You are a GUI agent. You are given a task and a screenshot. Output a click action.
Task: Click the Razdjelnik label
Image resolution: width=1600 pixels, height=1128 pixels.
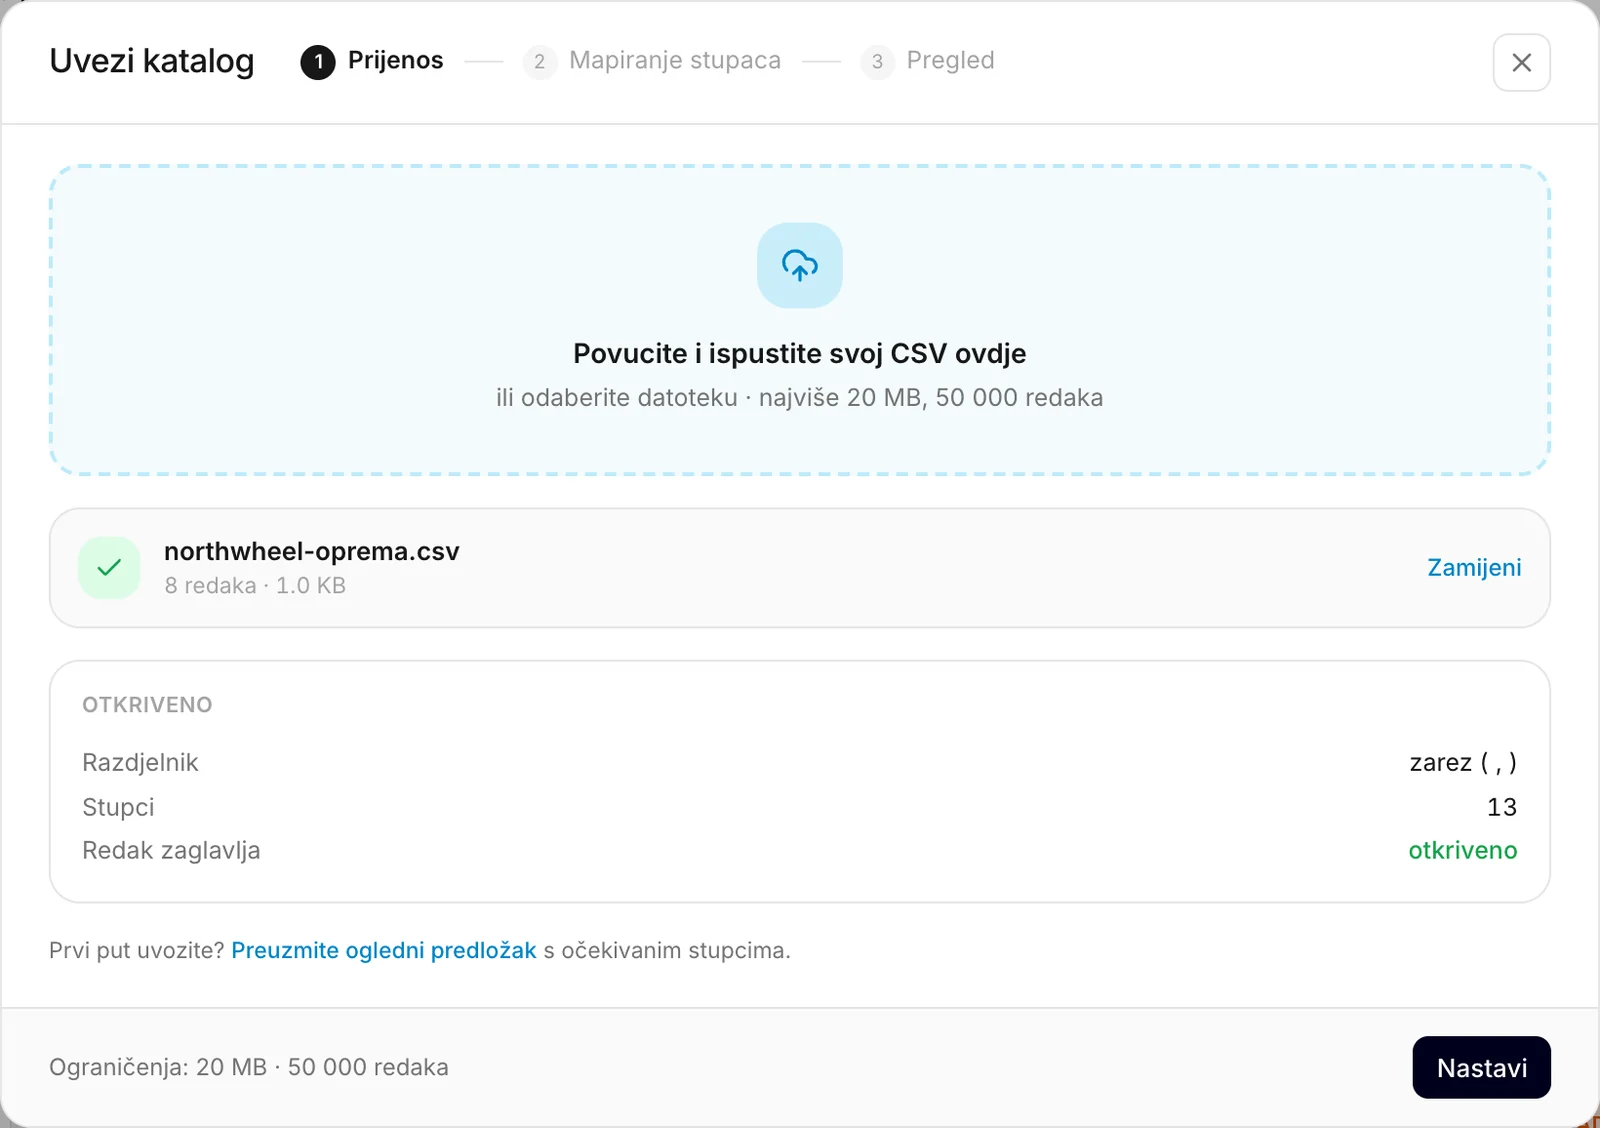(x=140, y=762)
